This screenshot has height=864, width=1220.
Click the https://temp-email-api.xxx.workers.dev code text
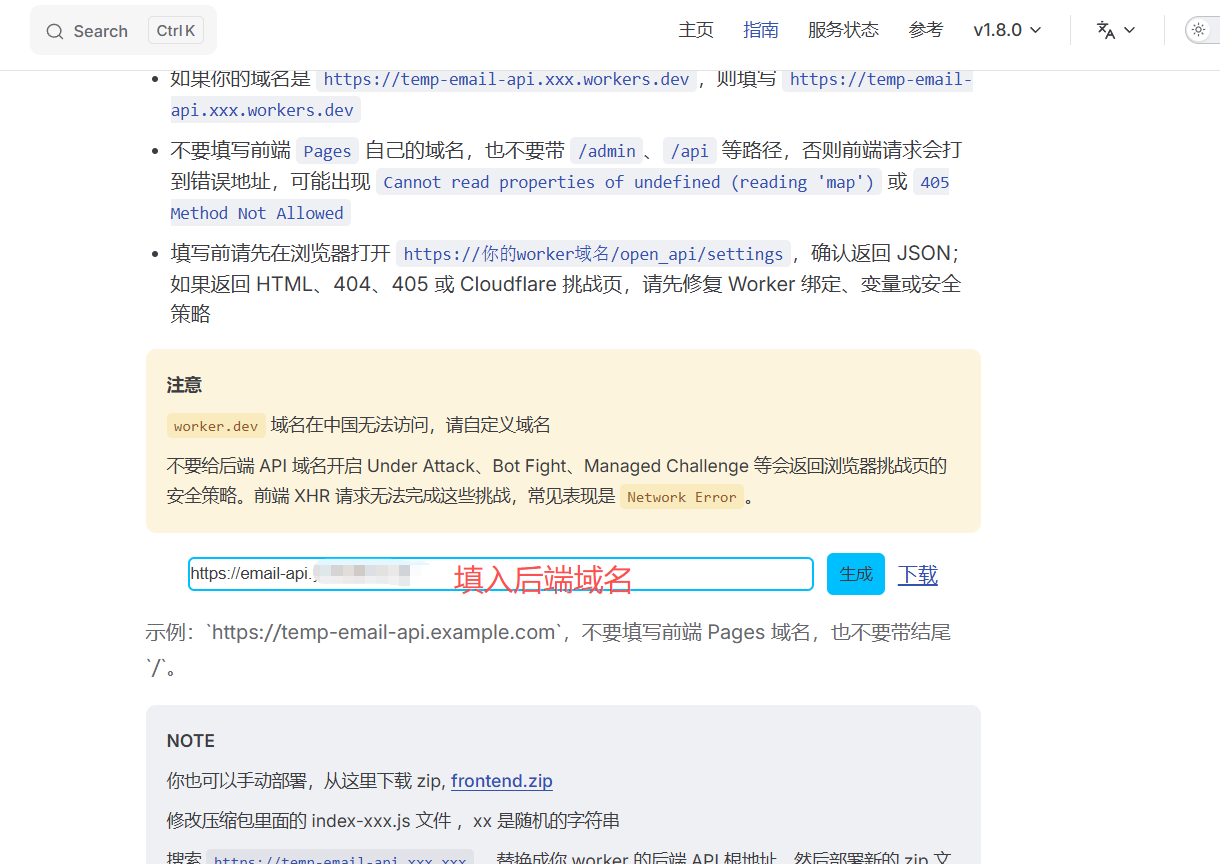506,79
